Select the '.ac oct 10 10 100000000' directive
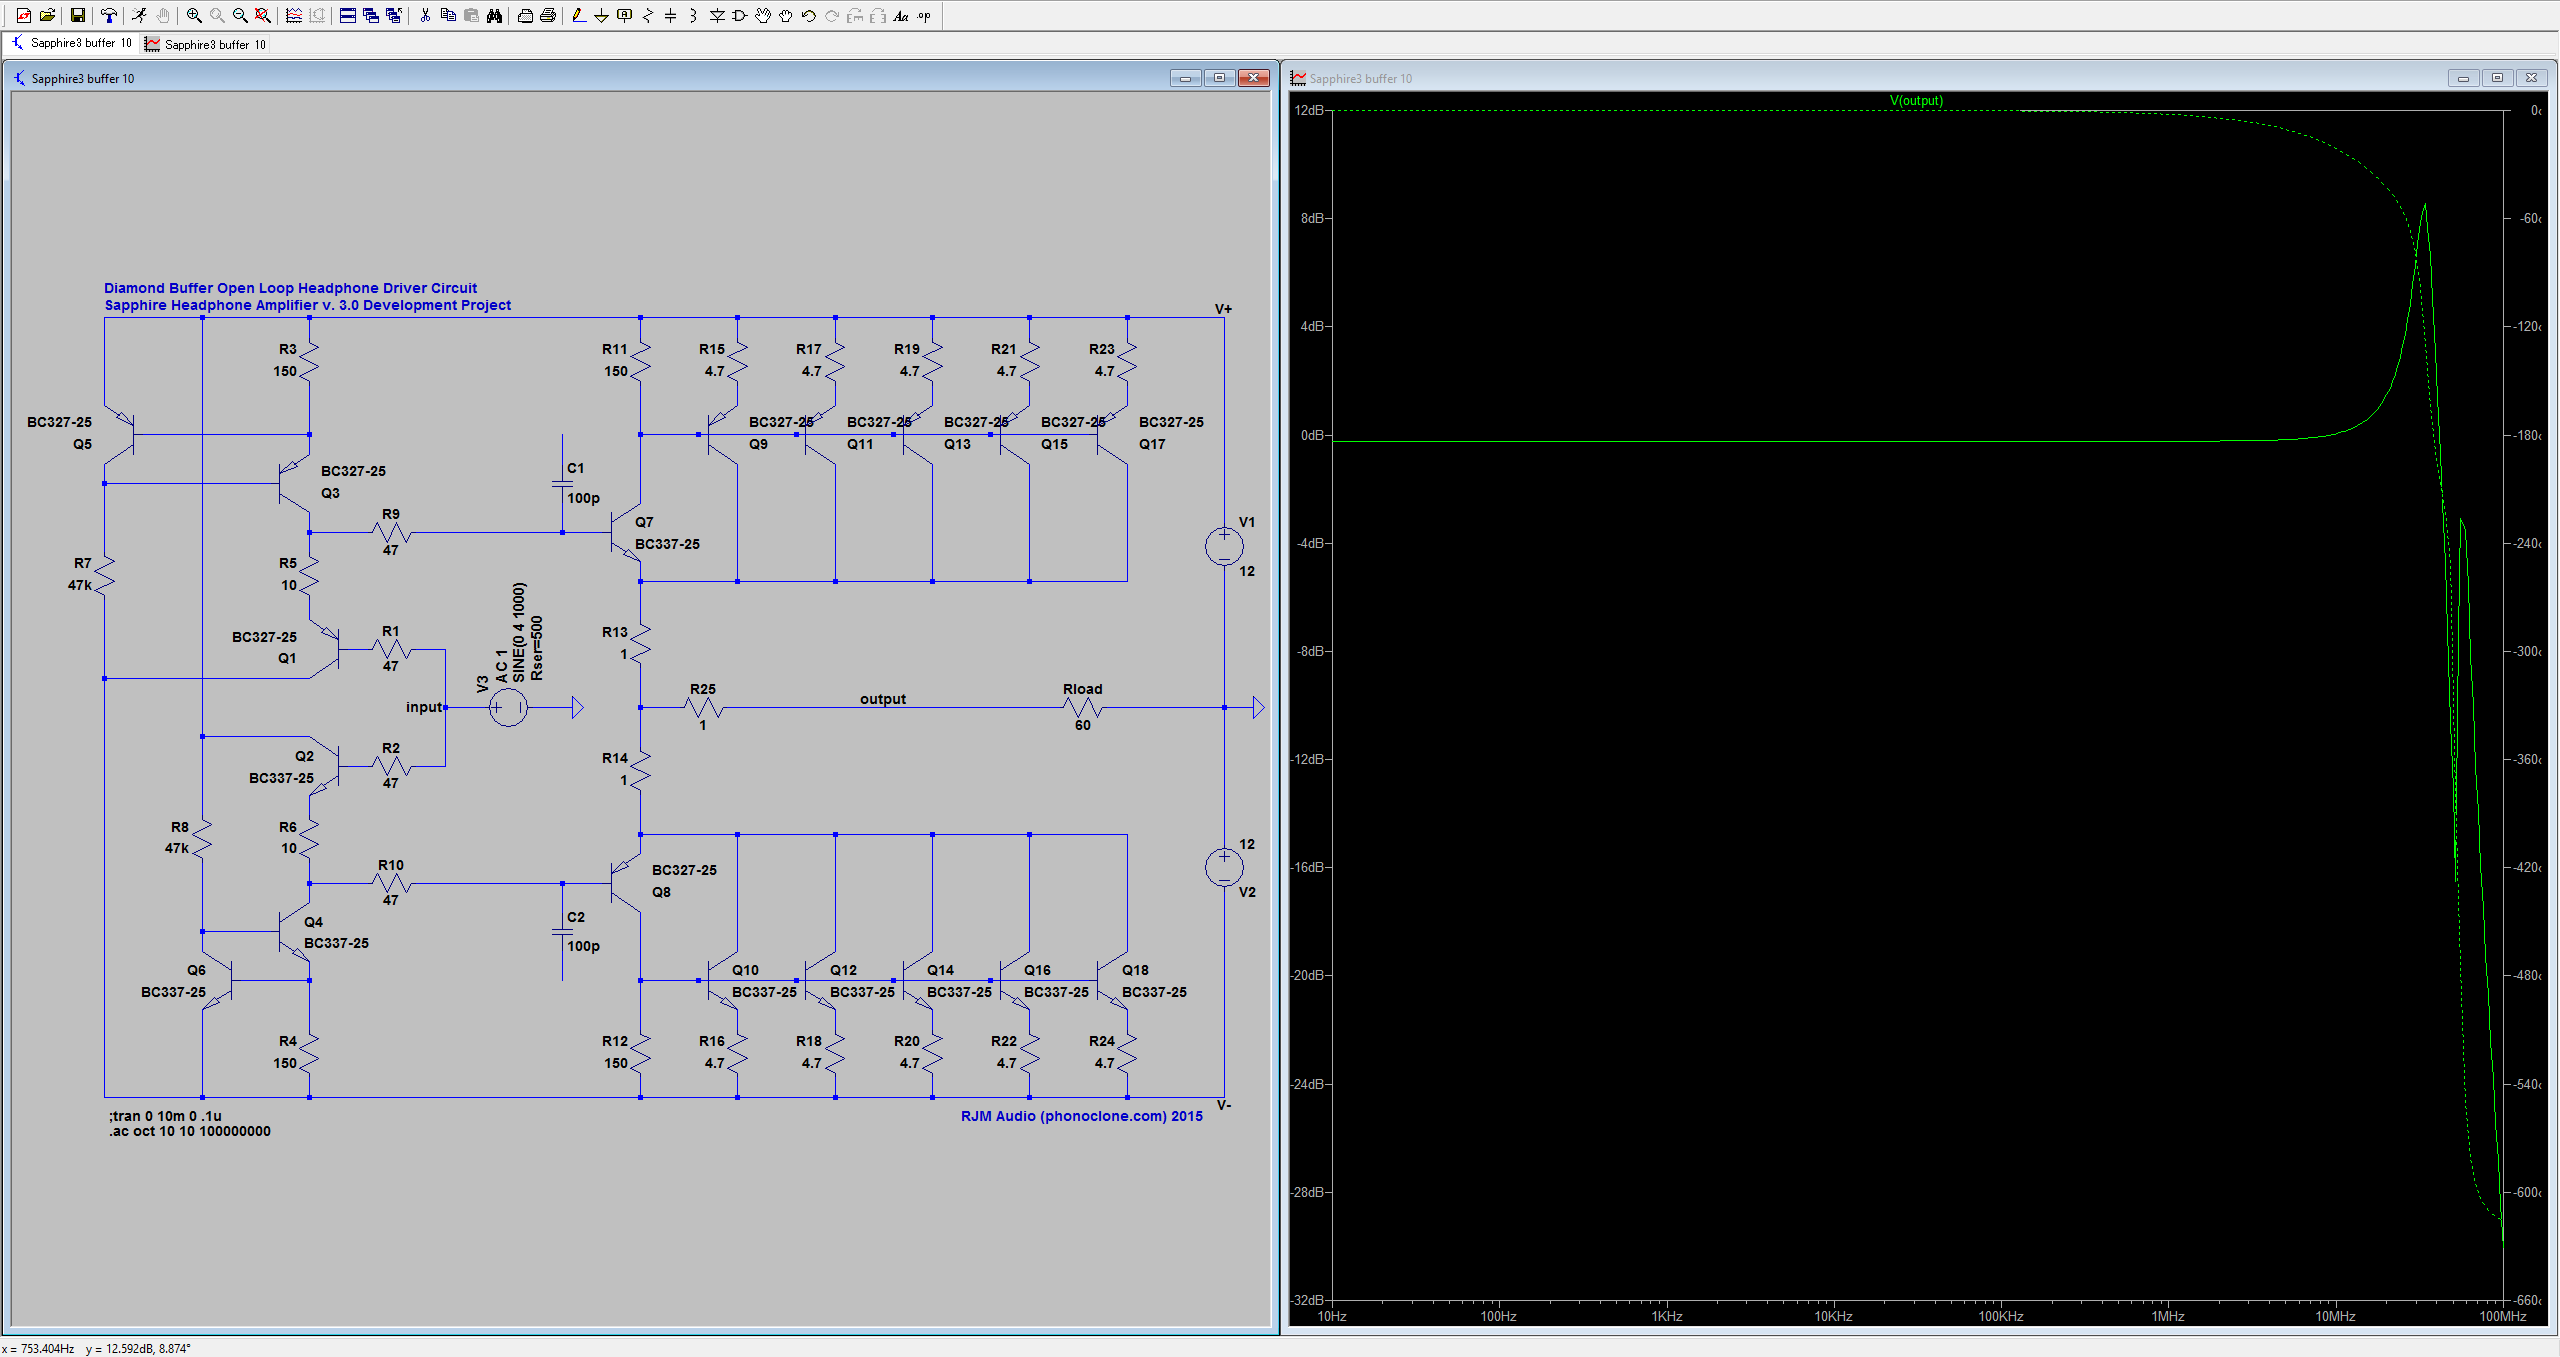The image size is (2560, 1357). pos(190,1131)
